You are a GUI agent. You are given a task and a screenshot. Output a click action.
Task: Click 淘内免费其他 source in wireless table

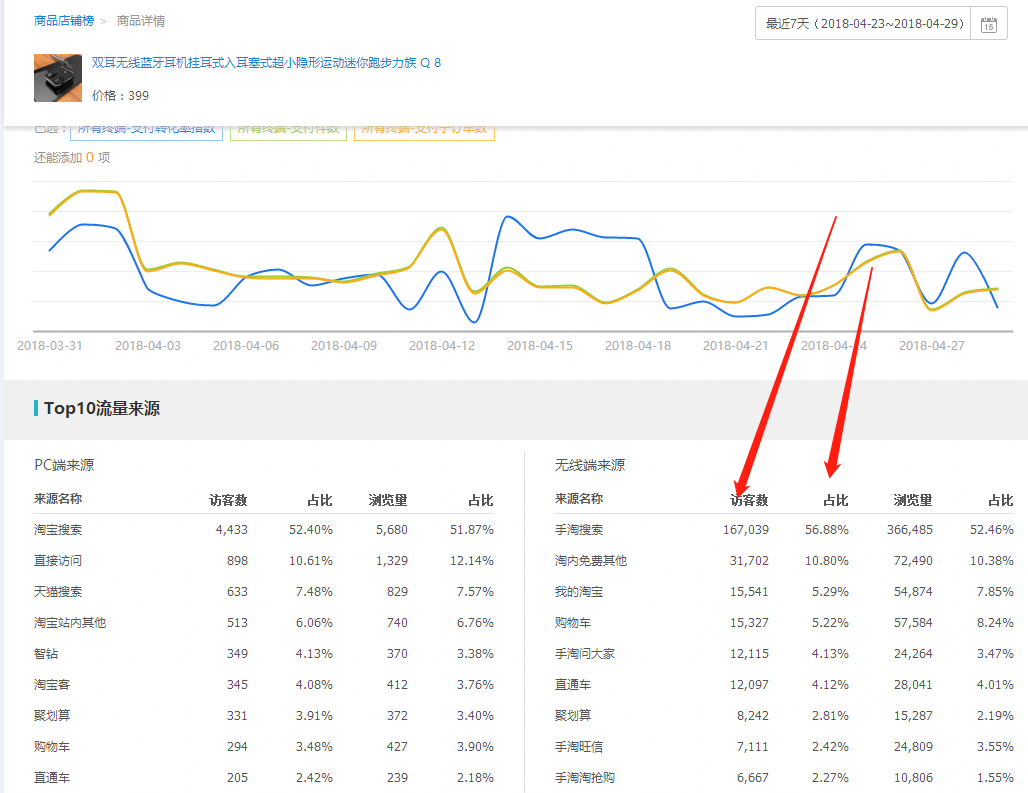pos(591,561)
